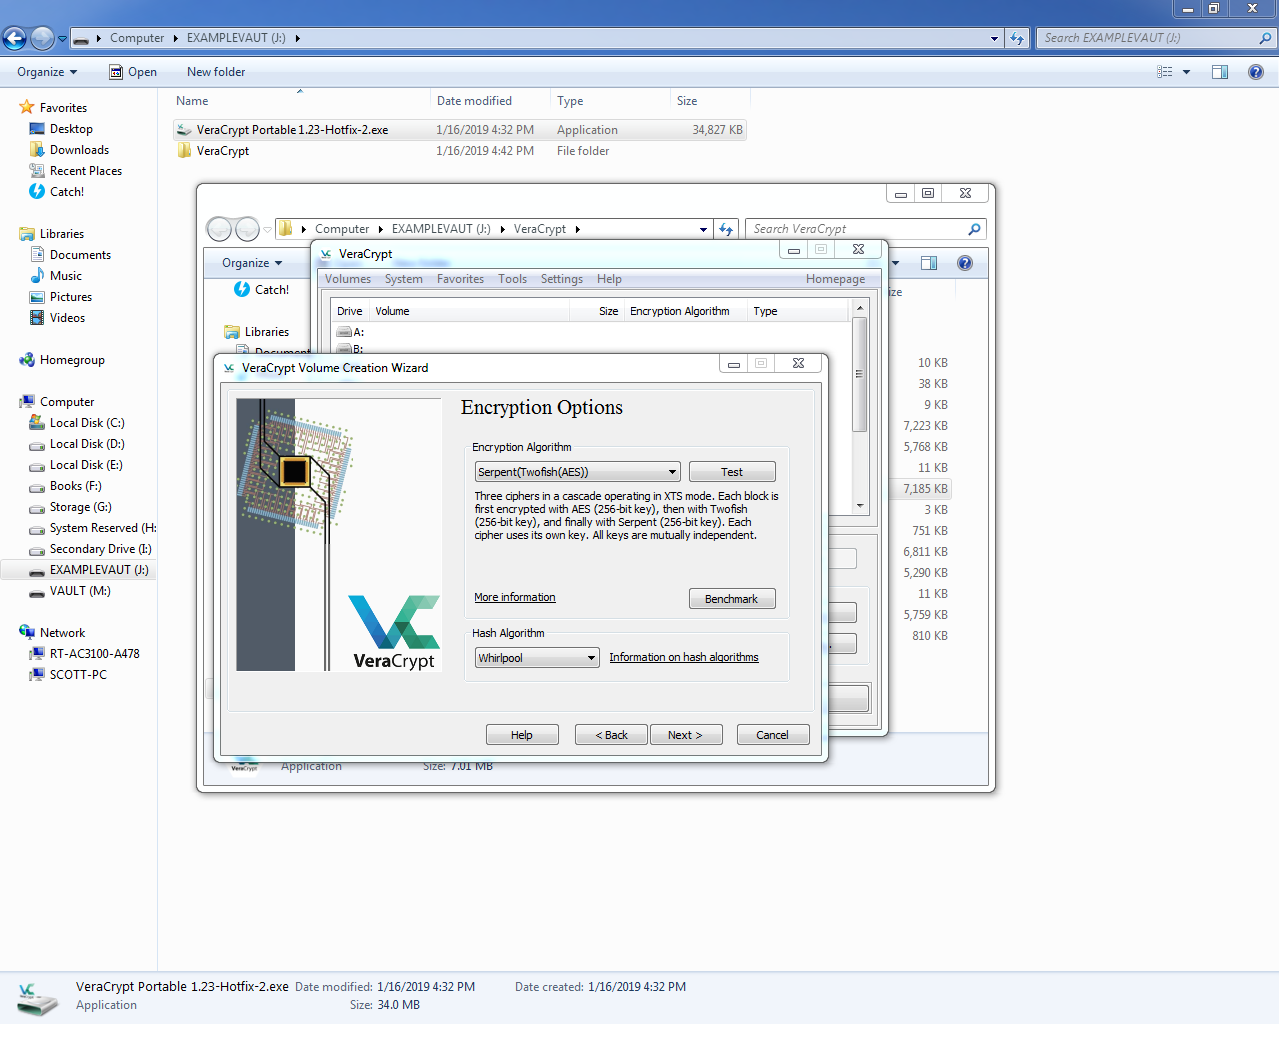
Task: Open the address history dropdown in VeraCrypt folder window
Action: [x=703, y=229]
